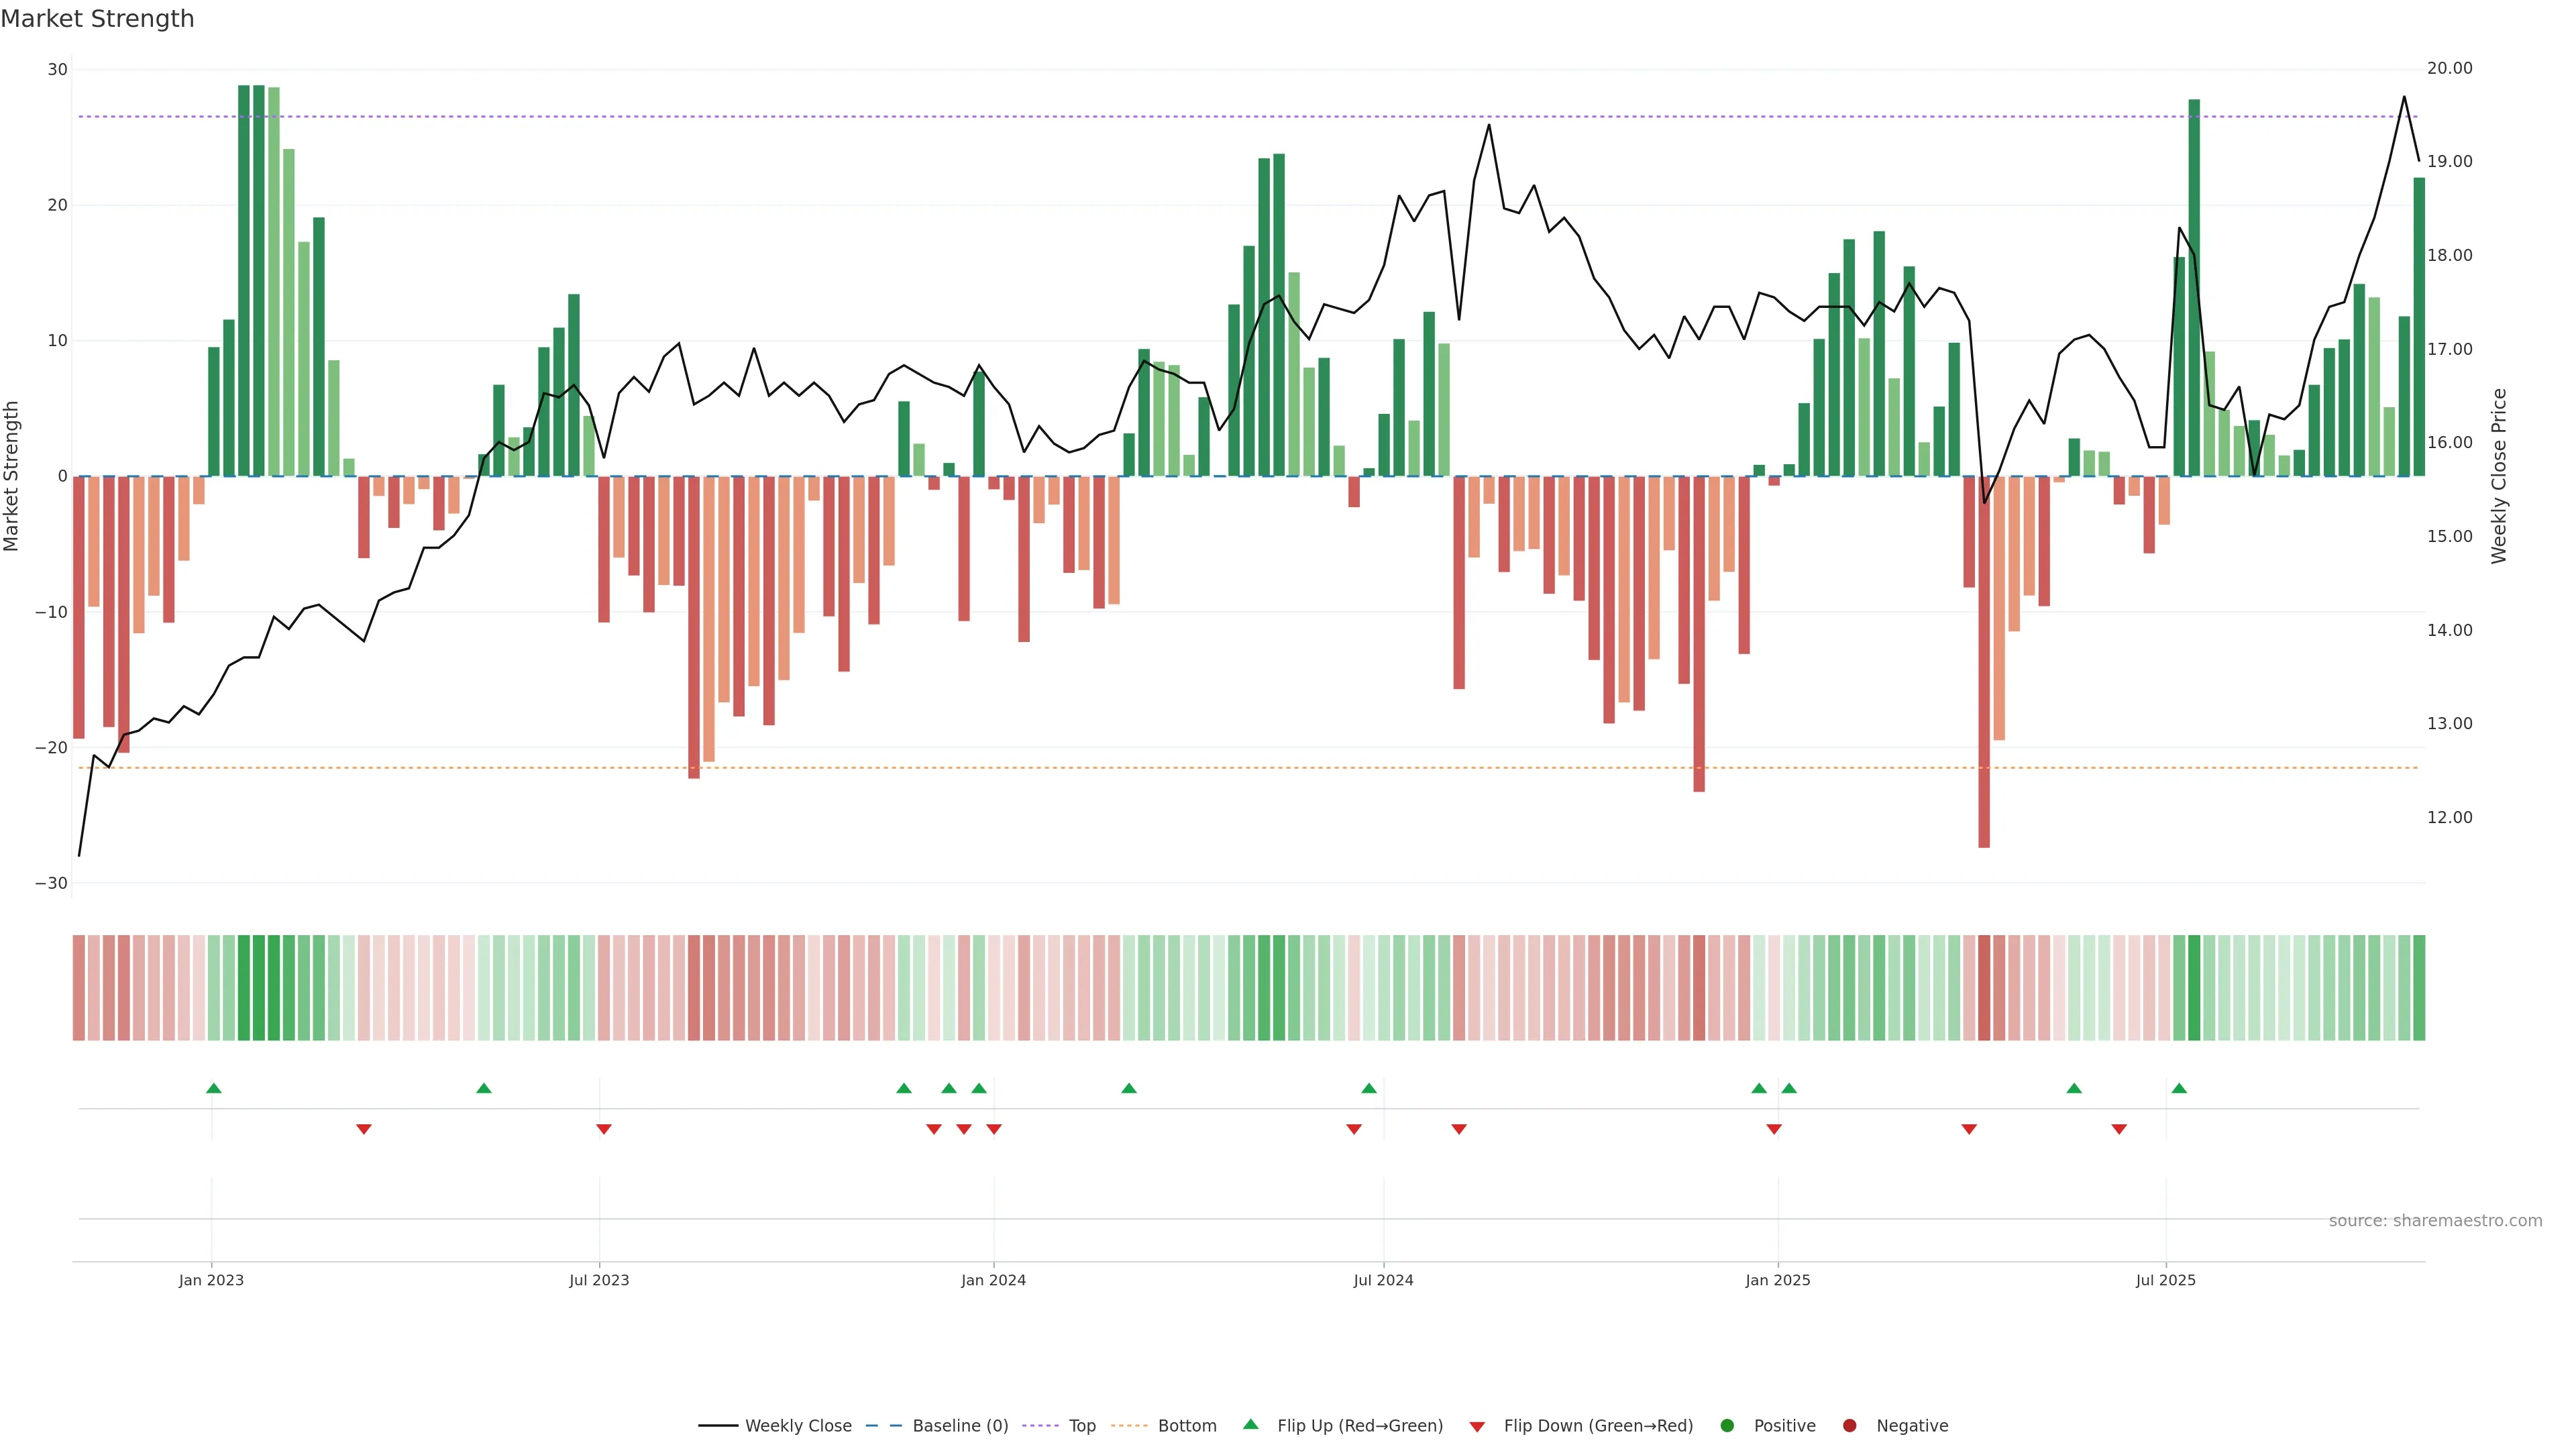The image size is (2576, 1449).
Task: Click the green flip-up marker just before Jul 2024
Action: (x=1369, y=1088)
